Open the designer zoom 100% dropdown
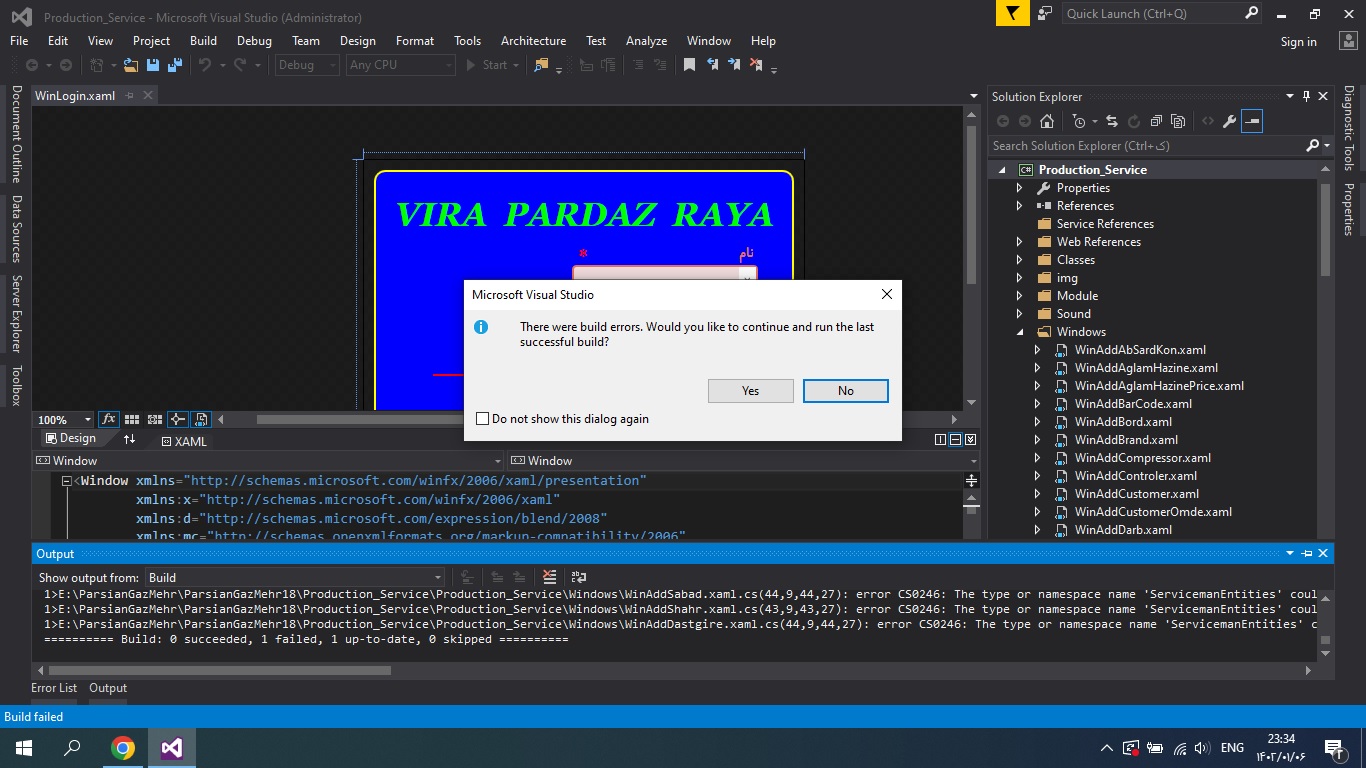This screenshot has width=1366, height=768. point(64,420)
